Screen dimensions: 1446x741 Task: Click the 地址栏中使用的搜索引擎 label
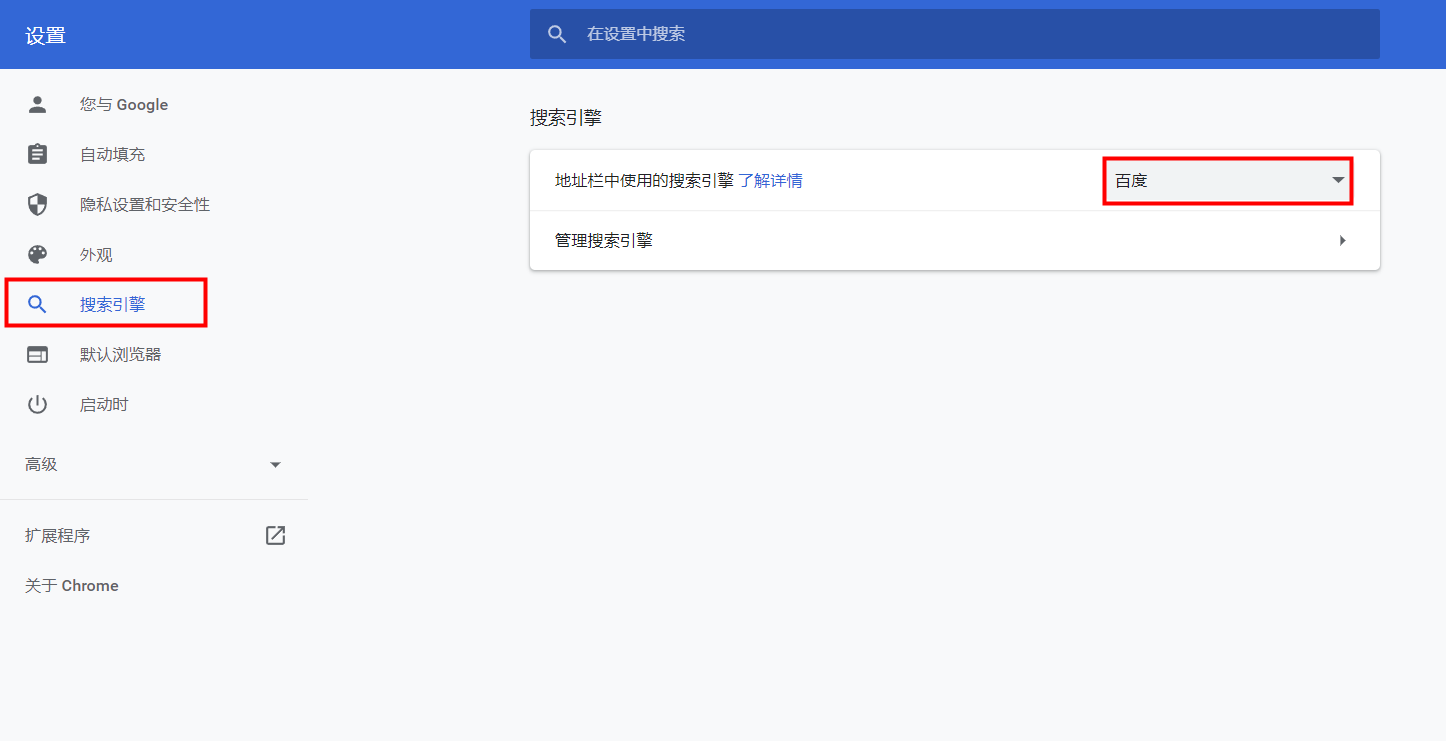tap(644, 181)
